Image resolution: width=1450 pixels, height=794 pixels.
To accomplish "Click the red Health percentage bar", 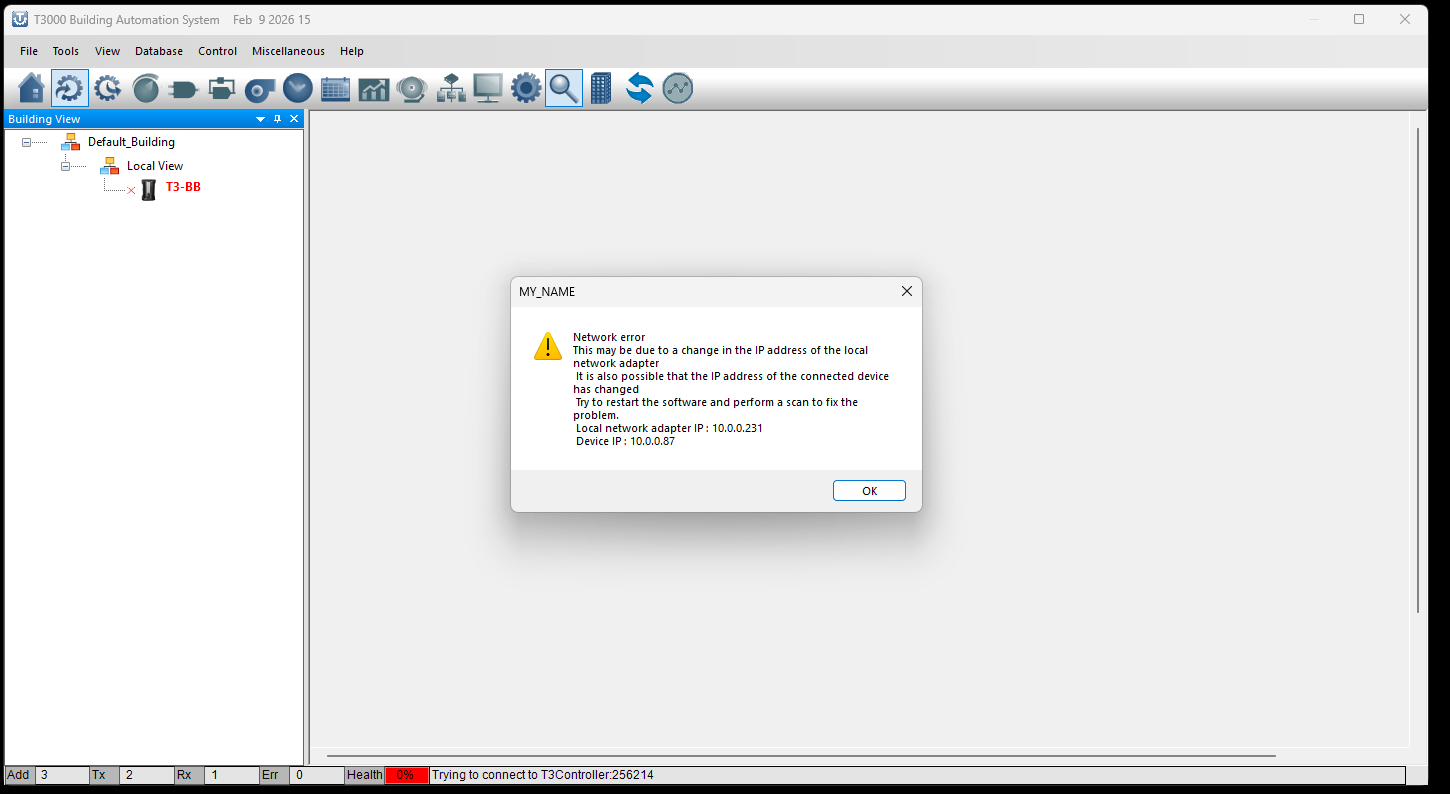I will click(x=406, y=775).
